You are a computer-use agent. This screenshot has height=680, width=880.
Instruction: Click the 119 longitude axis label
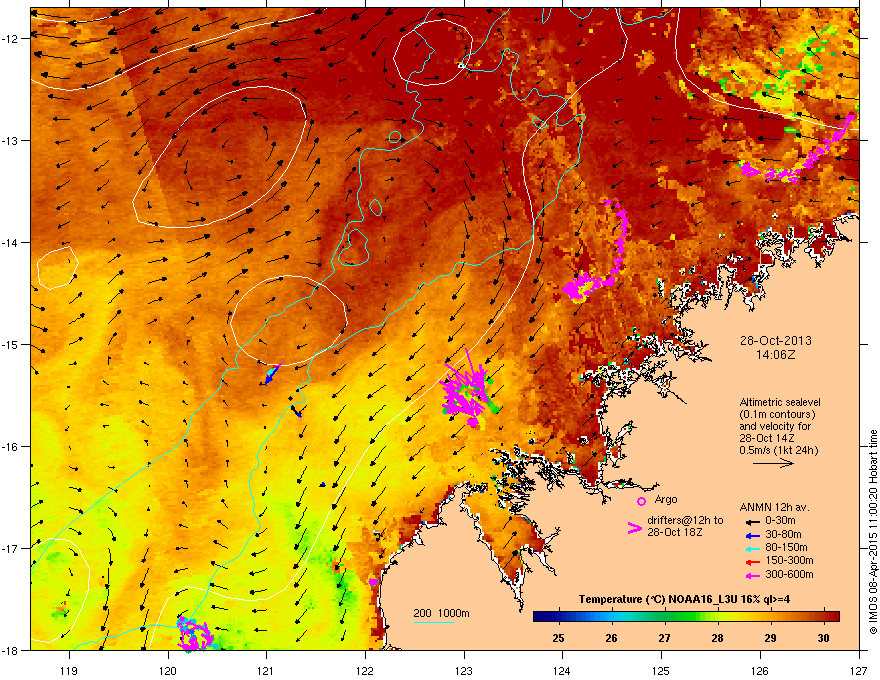[x=68, y=670]
